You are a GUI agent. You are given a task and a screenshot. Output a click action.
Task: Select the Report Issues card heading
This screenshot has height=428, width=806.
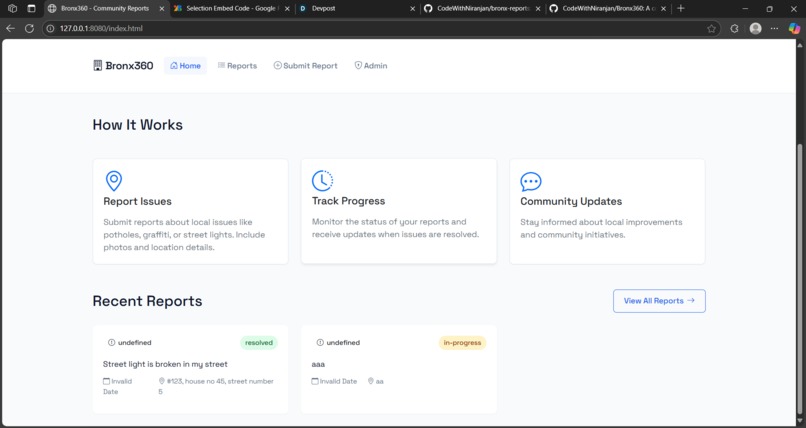pos(137,201)
